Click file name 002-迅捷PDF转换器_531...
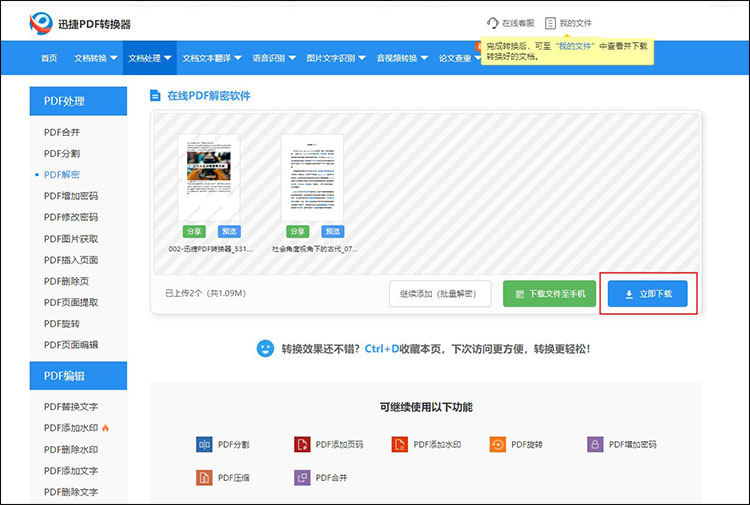 (x=210, y=249)
